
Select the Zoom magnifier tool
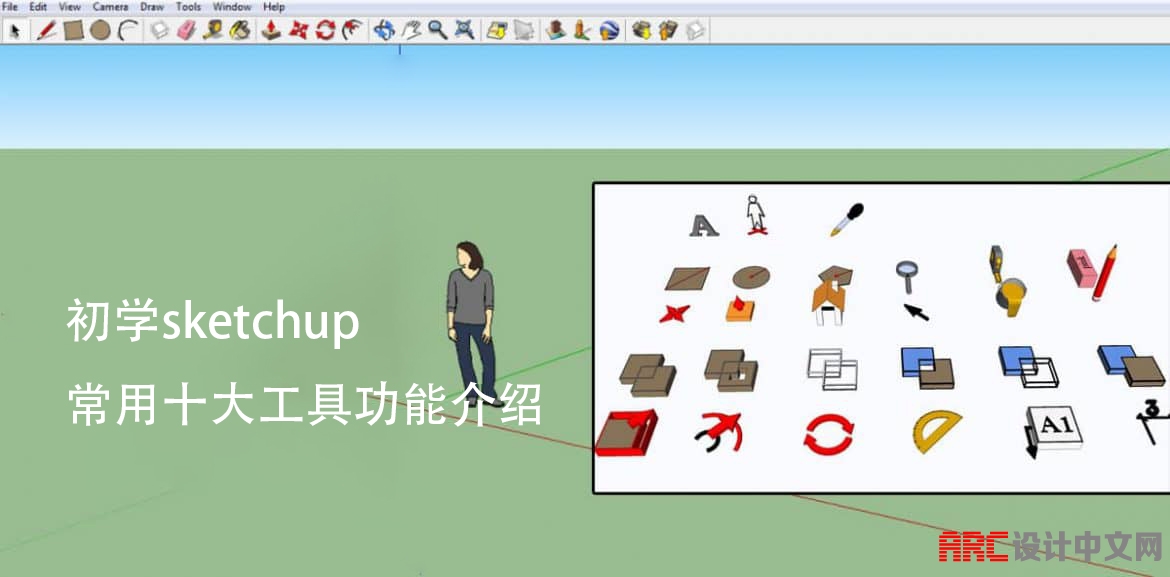[x=437, y=31]
